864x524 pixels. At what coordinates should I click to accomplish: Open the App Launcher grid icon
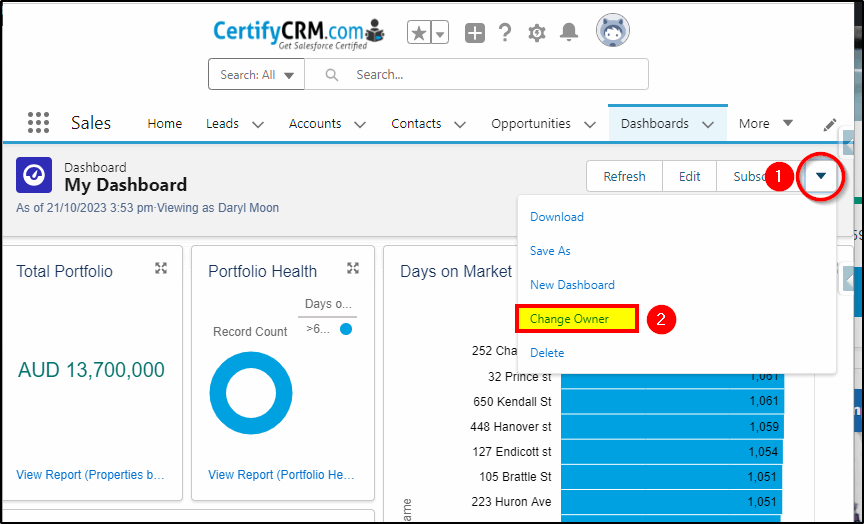(x=38, y=123)
